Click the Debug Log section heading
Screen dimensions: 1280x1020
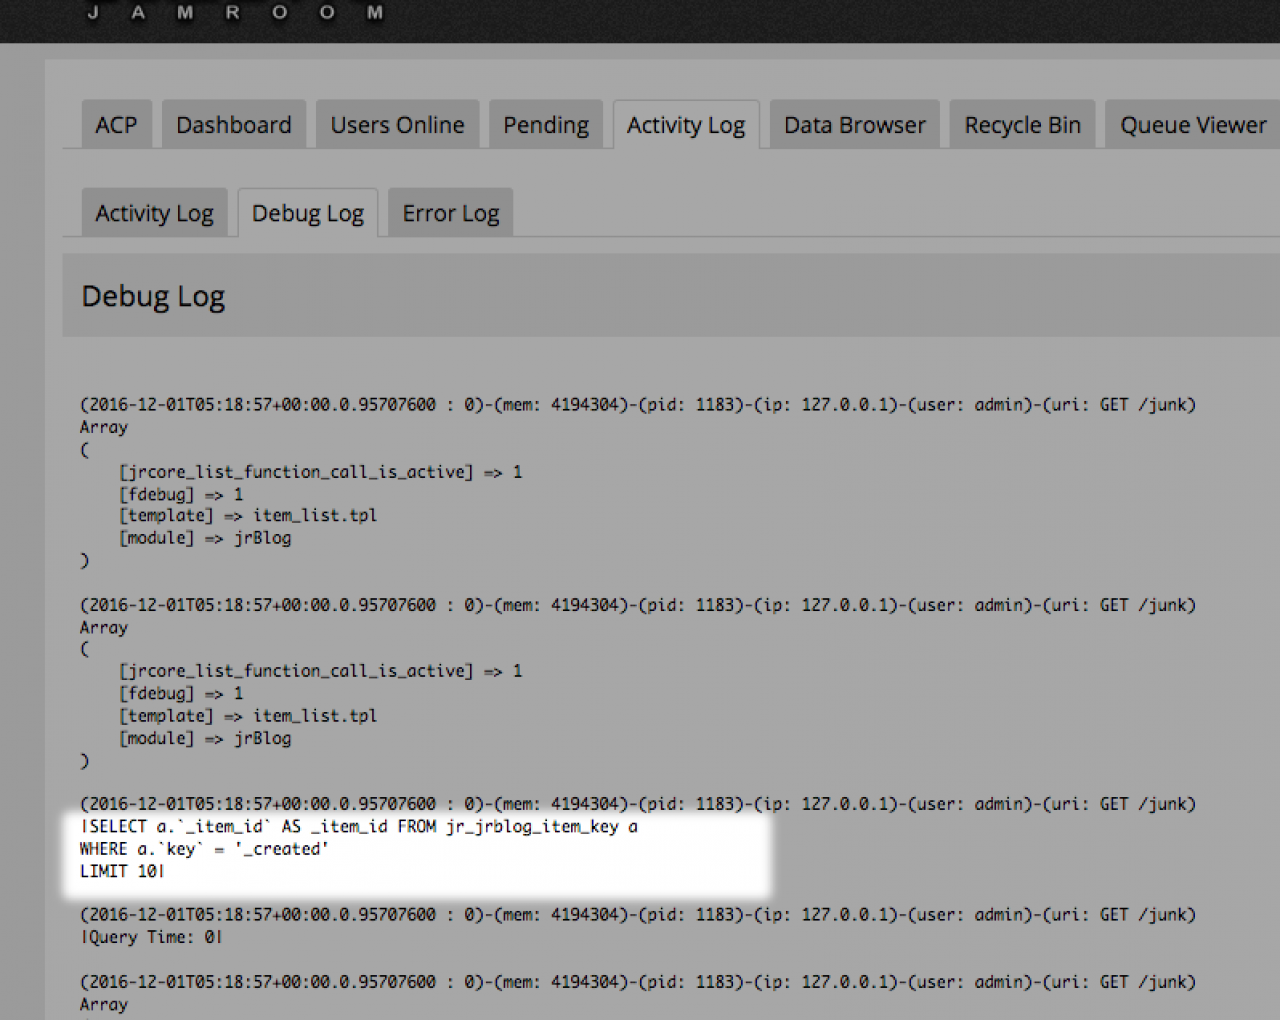coord(153,296)
